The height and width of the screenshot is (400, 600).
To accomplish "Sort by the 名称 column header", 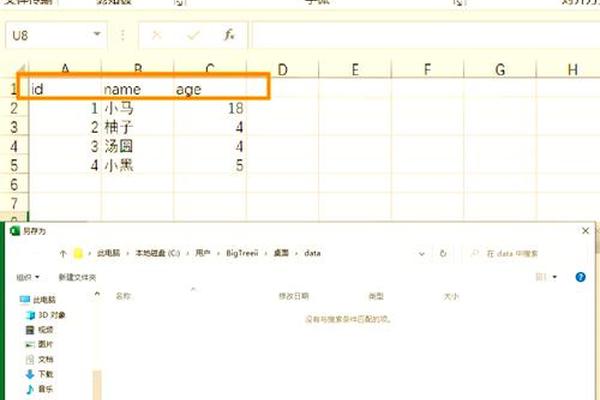I will pyautogui.click(x=123, y=296).
